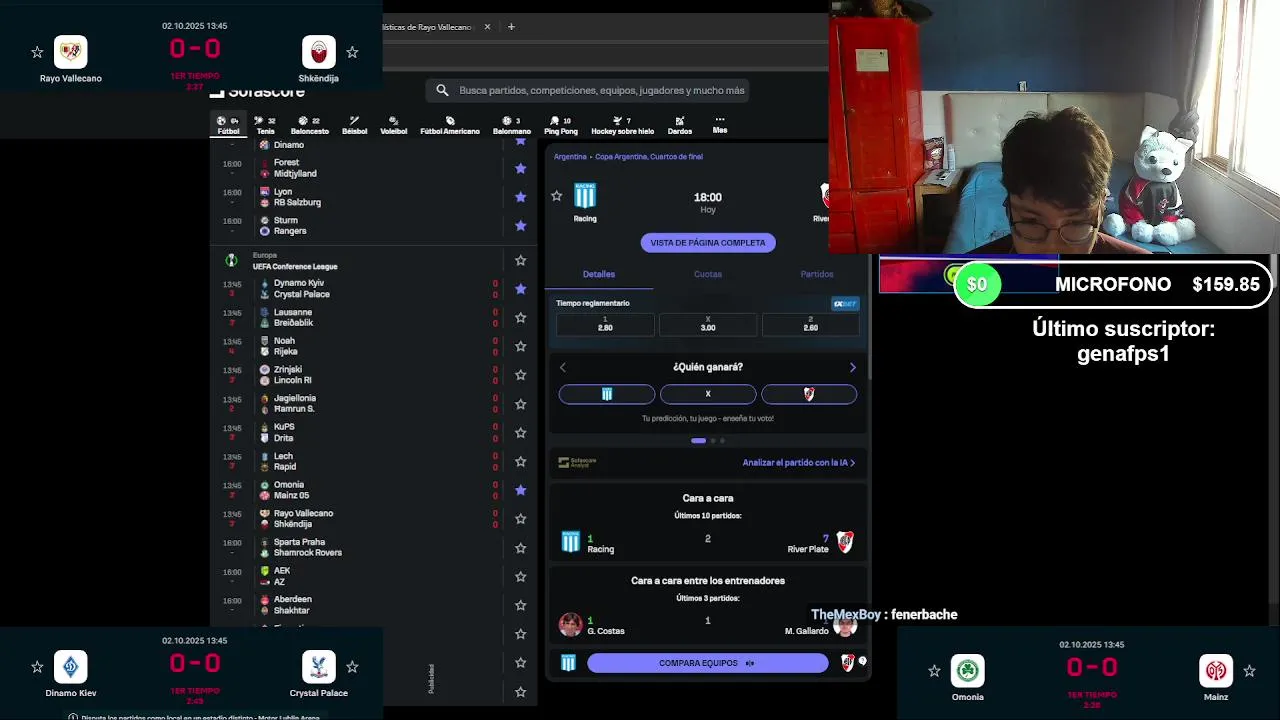Image resolution: width=1280 pixels, height=720 pixels.
Task: Favorite Rayo Vallecano in top-left overlay
Action: pos(37,52)
